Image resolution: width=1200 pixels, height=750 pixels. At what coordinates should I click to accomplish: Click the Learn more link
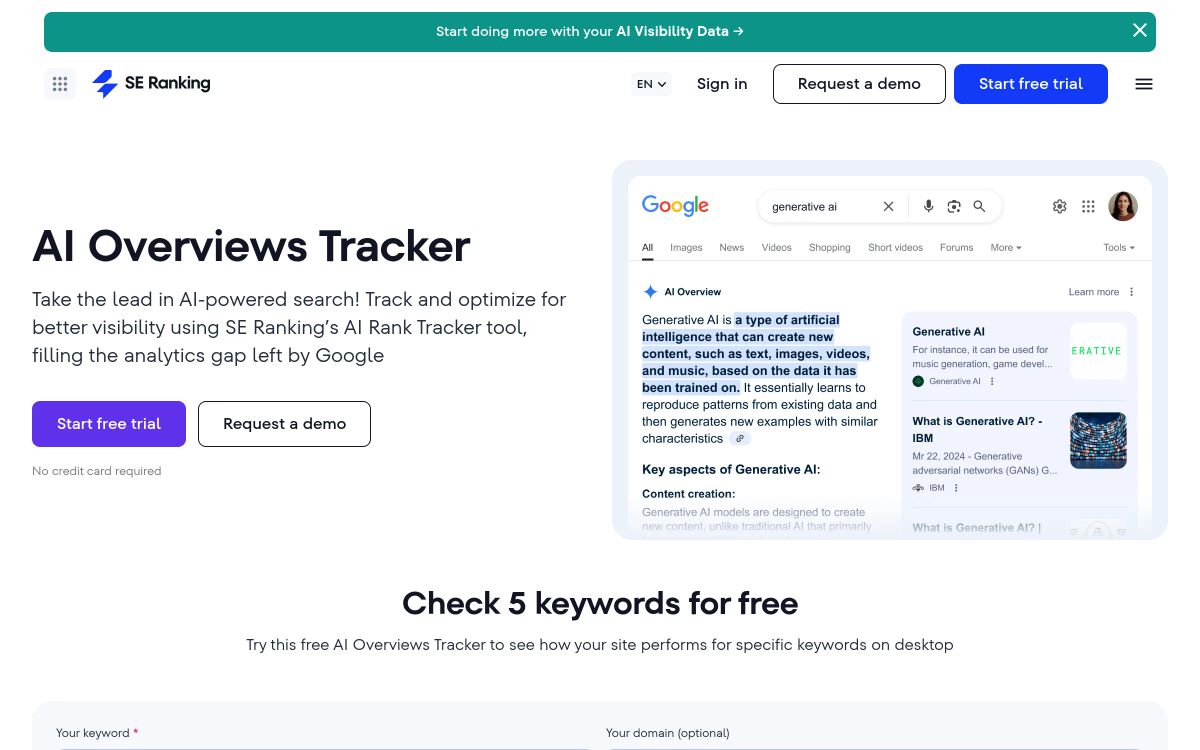pyautogui.click(x=1094, y=292)
